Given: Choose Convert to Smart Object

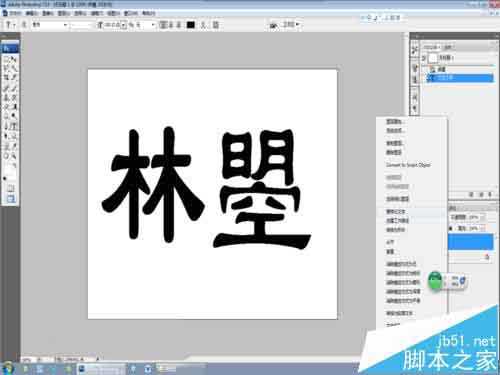Looking at the screenshot, I should pyautogui.click(x=408, y=165).
